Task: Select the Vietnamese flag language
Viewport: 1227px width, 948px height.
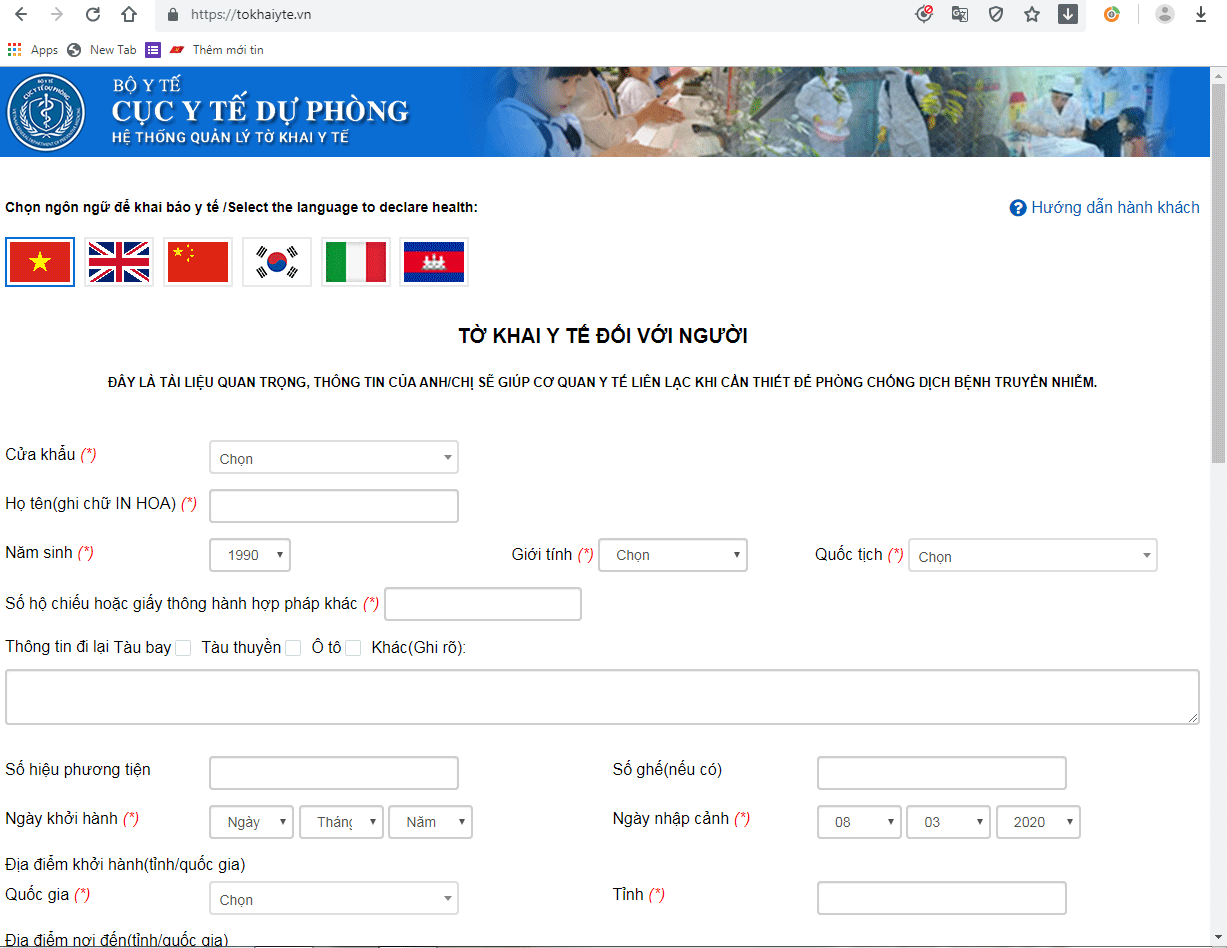Action: point(40,263)
